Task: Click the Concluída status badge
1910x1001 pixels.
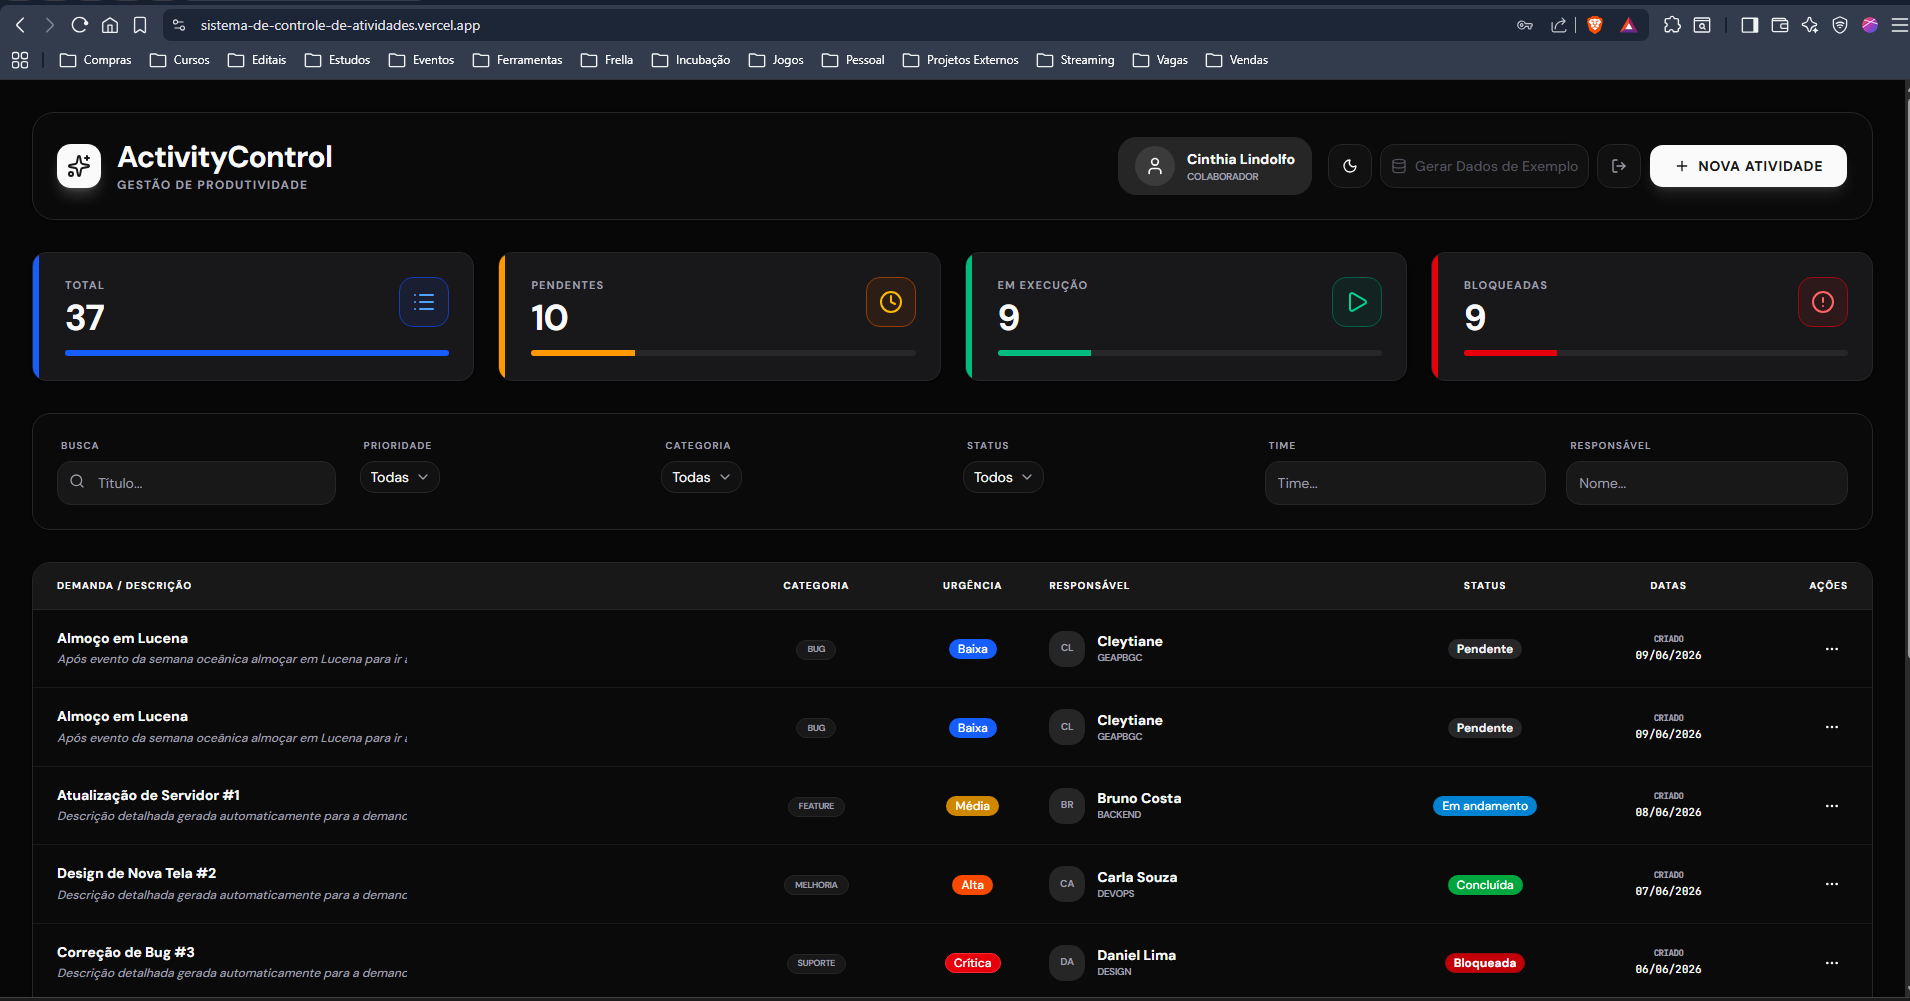Action: pyautogui.click(x=1484, y=885)
